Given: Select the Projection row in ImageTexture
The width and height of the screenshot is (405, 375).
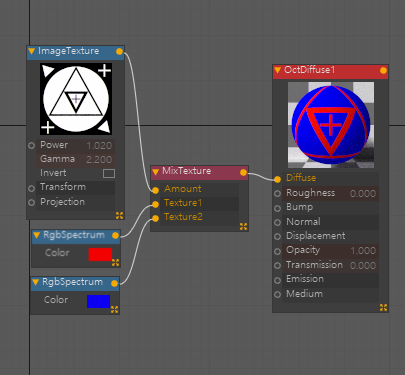Looking at the screenshot, I should tap(76, 202).
